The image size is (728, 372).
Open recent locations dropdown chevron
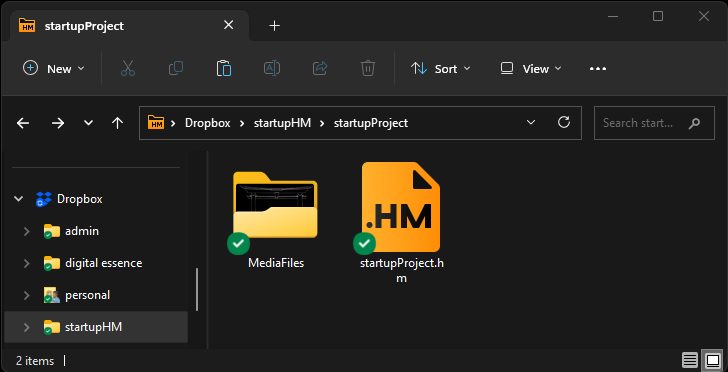(x=88, y=123)
